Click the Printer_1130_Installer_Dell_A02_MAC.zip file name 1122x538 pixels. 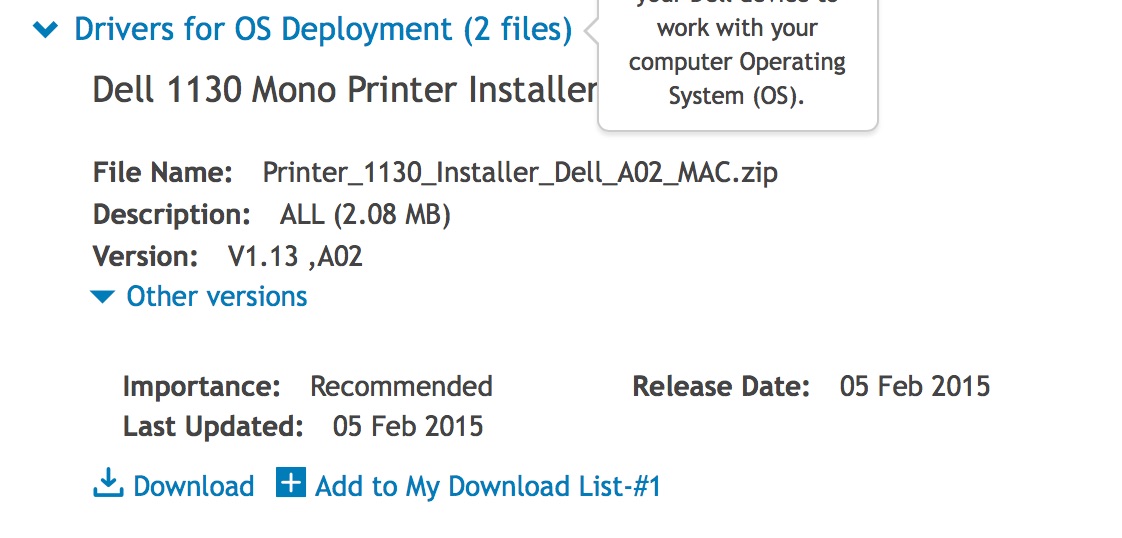pyautogui.click(x=520, y=172)
